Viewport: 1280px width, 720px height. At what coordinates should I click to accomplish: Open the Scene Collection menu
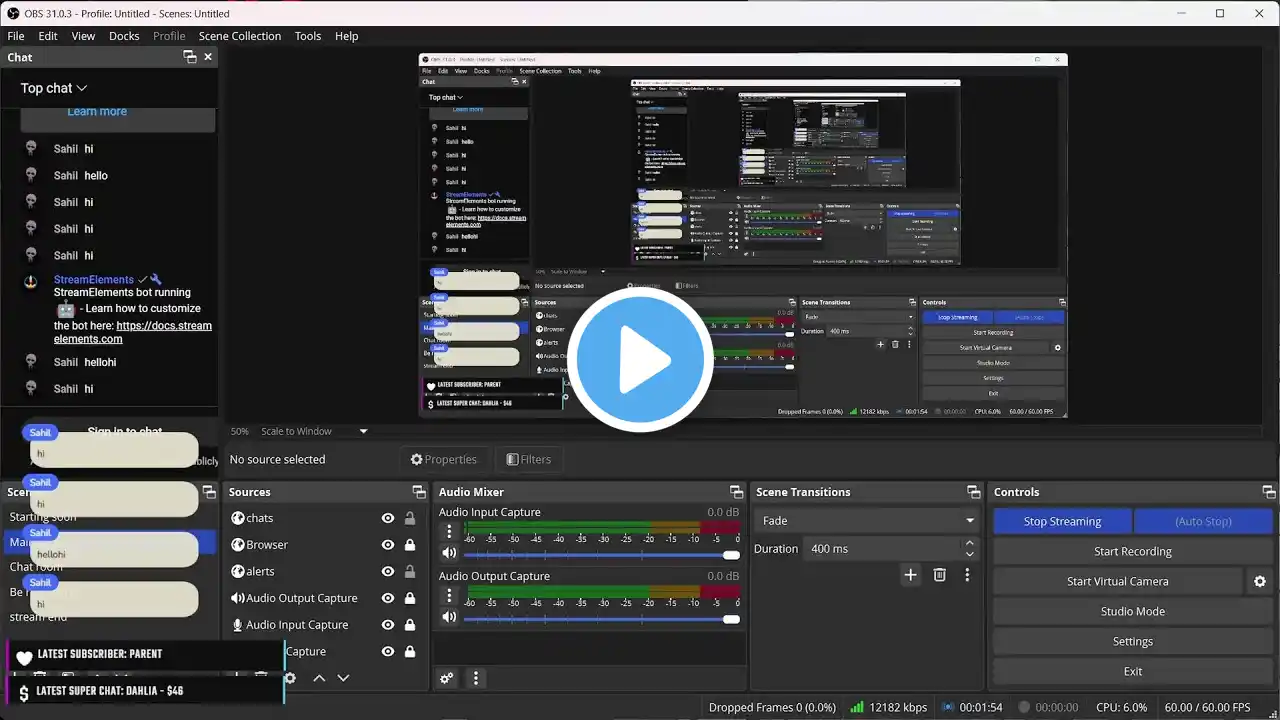[x=240, y=36]
